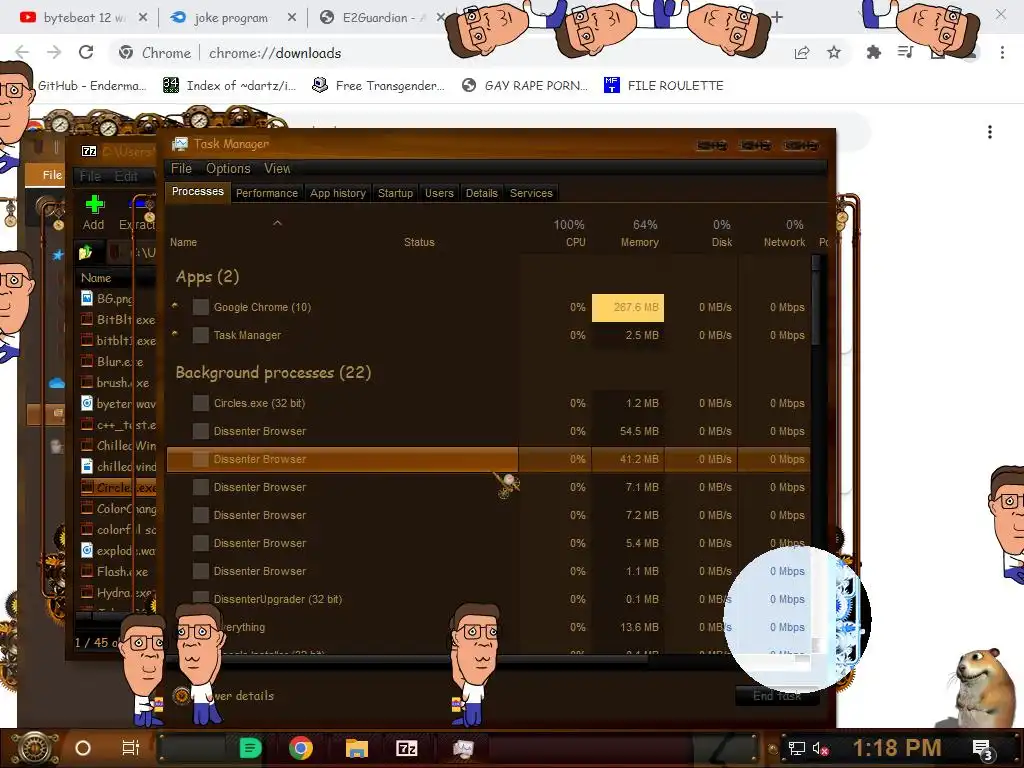Screen dimensions: 1024x768
Task: Open the share page icon
Action: (x=802, y=52)
